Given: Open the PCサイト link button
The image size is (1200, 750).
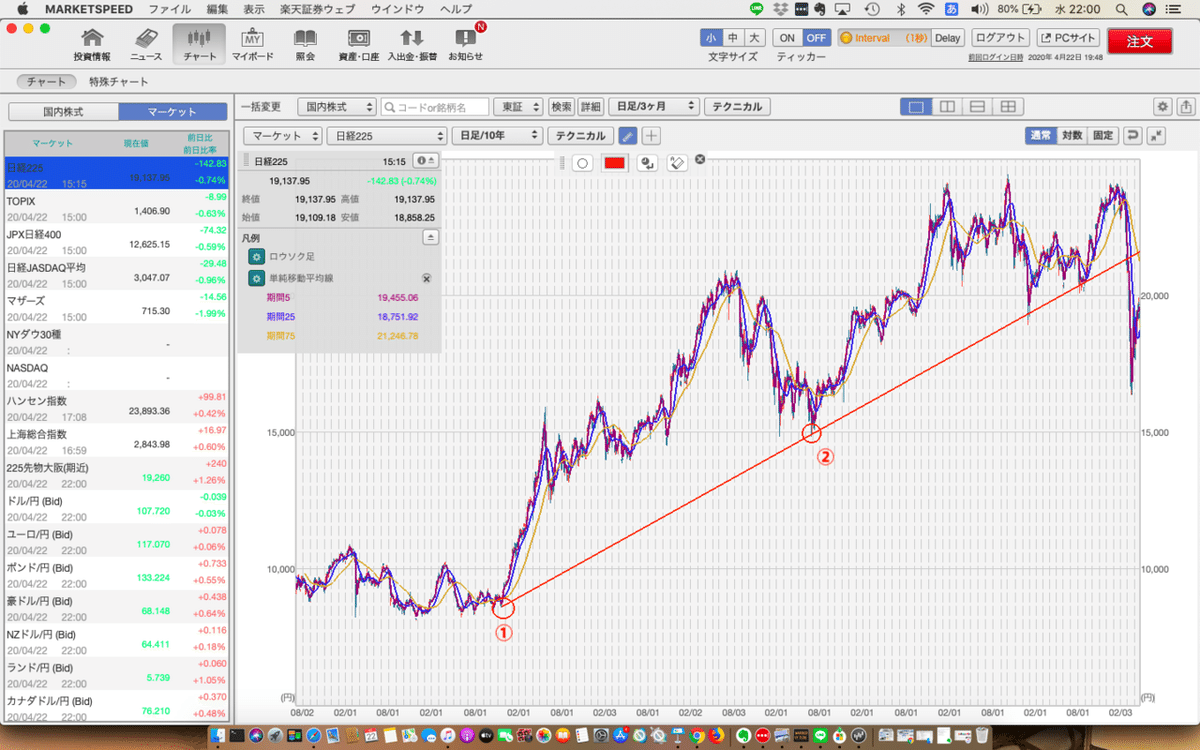Looking at the screenshot, I should click(1067, 37).
